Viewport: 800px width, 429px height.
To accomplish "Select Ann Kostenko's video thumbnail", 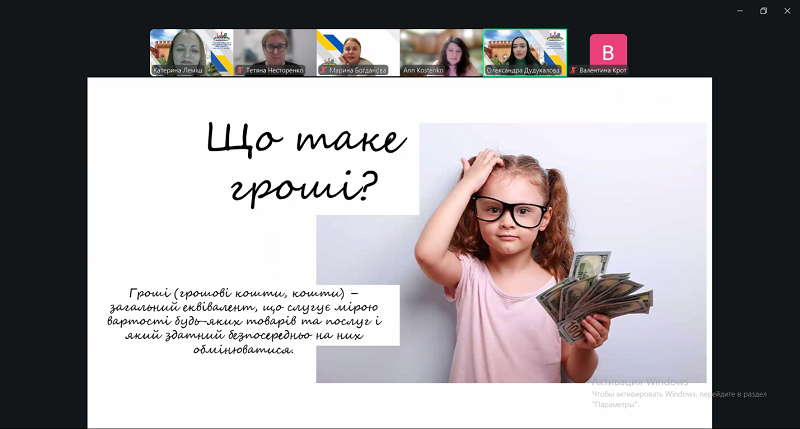I will pos(441,48).
